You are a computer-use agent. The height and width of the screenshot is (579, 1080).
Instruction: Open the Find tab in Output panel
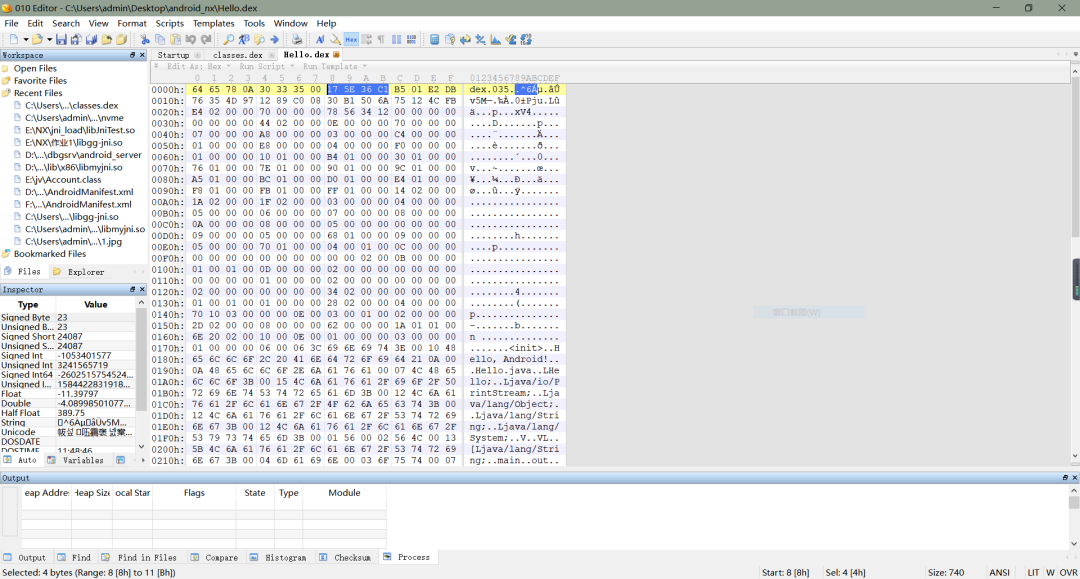tap(74, 558)
